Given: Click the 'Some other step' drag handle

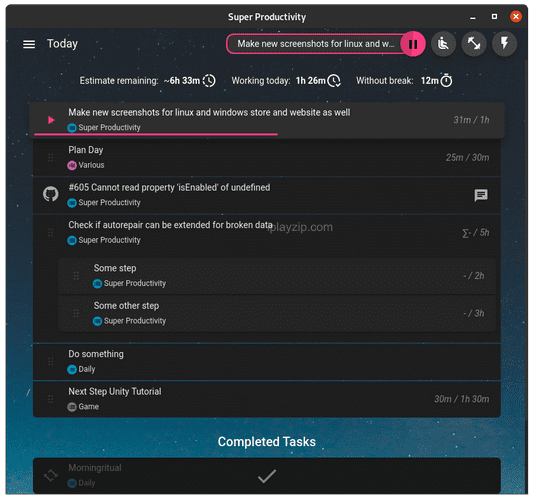Looking at the screenshot, I should [76, 313].
